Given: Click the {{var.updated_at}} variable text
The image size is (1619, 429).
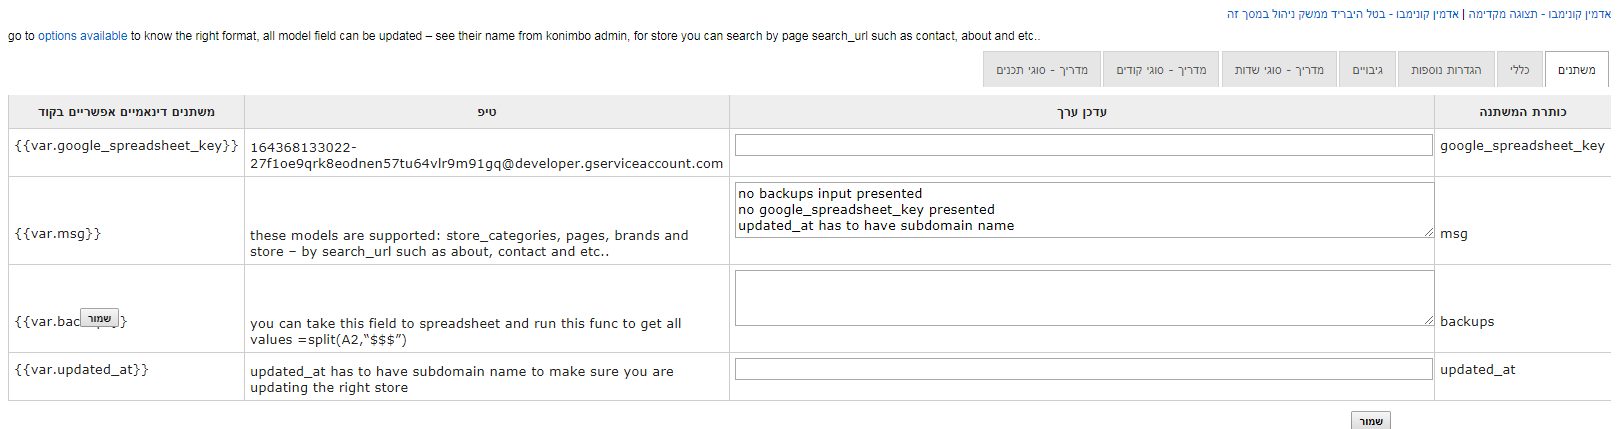Looking at the screenshot, I should [x=82, y=370].
